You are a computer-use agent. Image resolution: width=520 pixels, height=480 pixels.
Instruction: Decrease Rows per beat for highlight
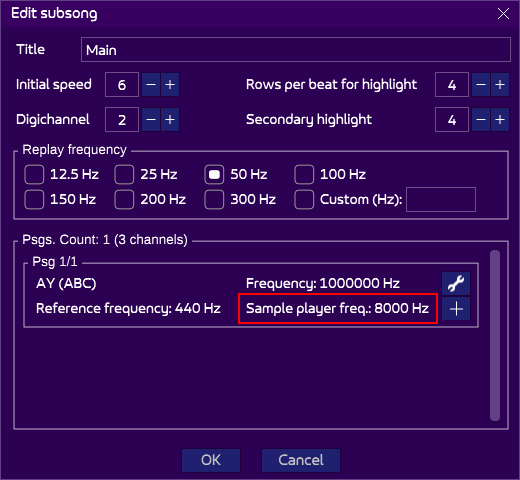[x=481, y=85]
